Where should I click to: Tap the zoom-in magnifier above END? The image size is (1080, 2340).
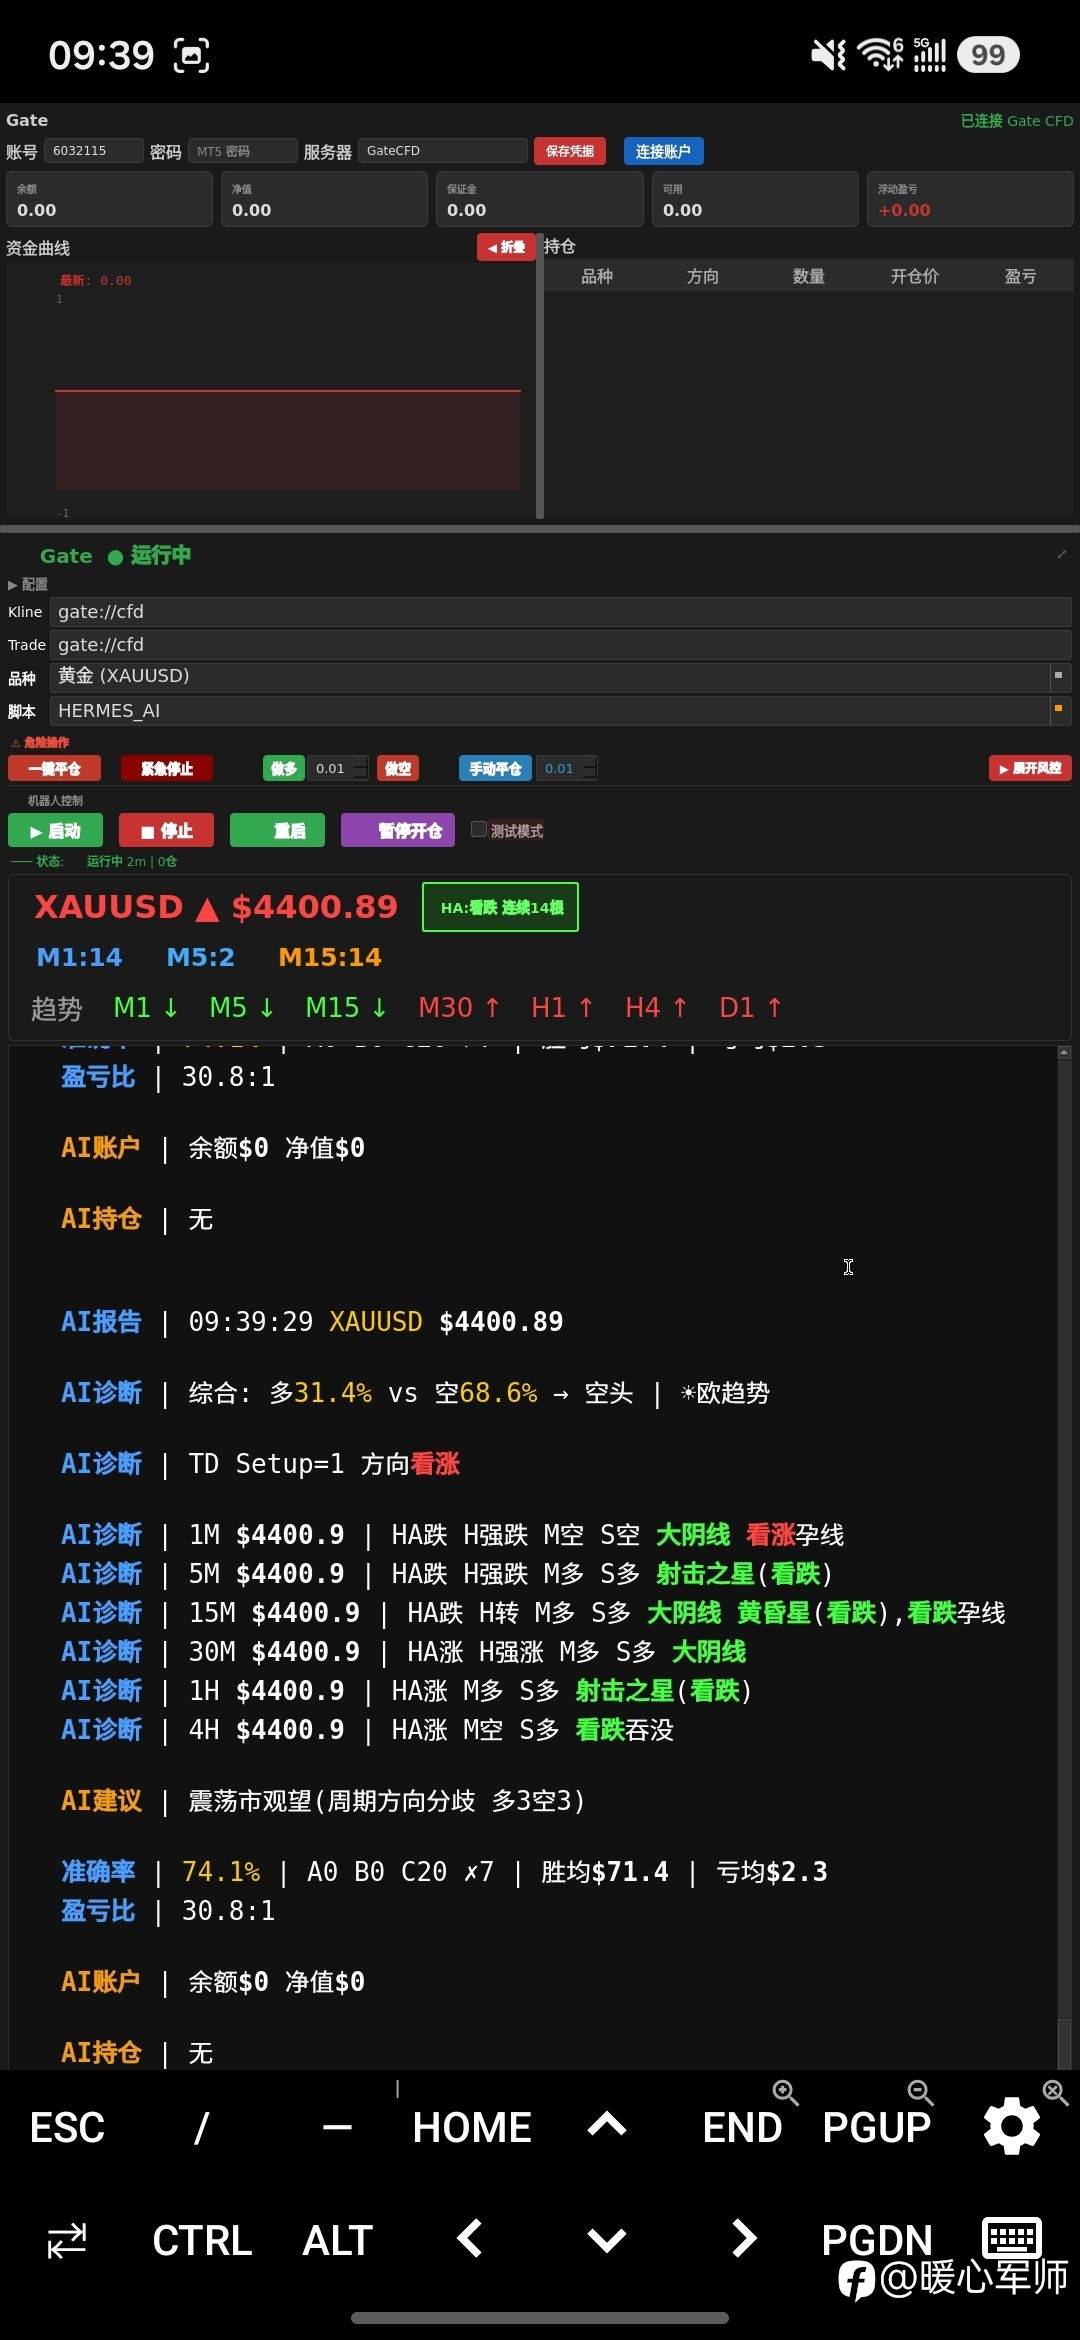point(785,2092)
